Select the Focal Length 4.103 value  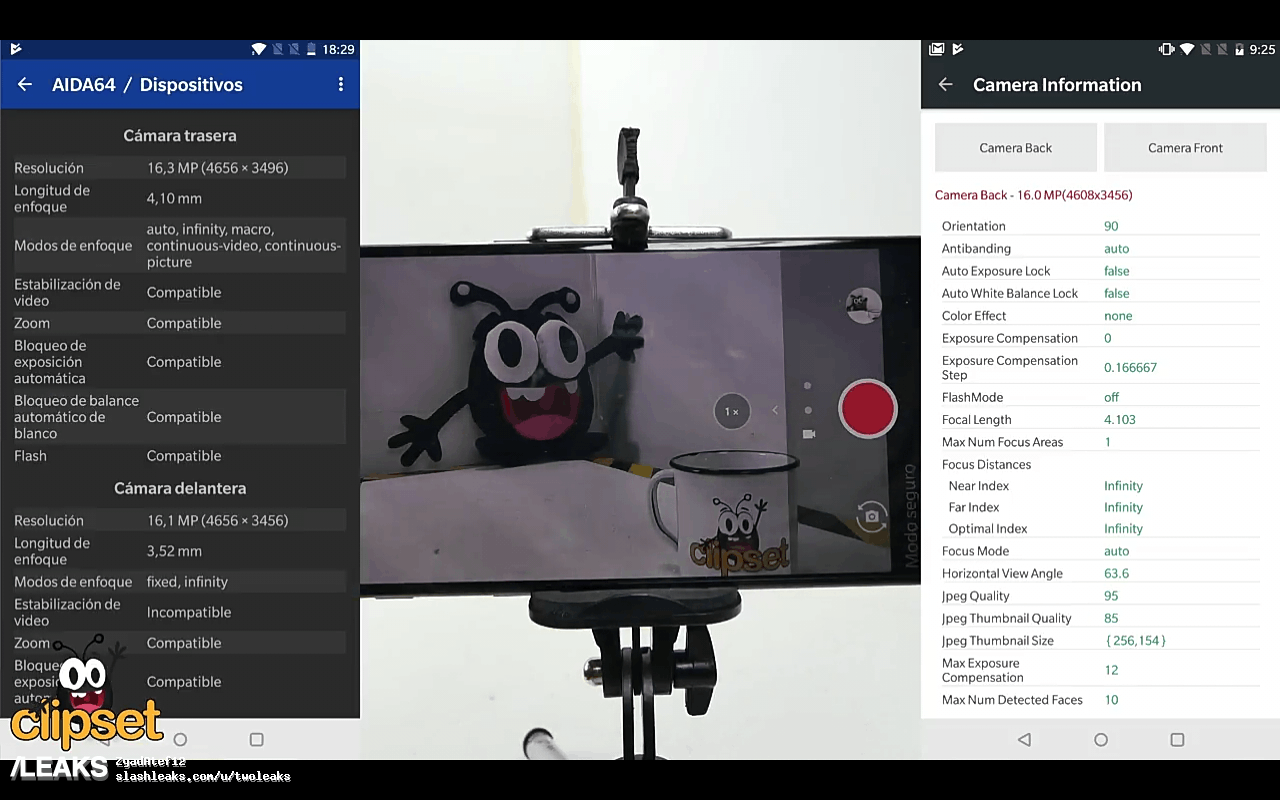(x=1120, y=420)
